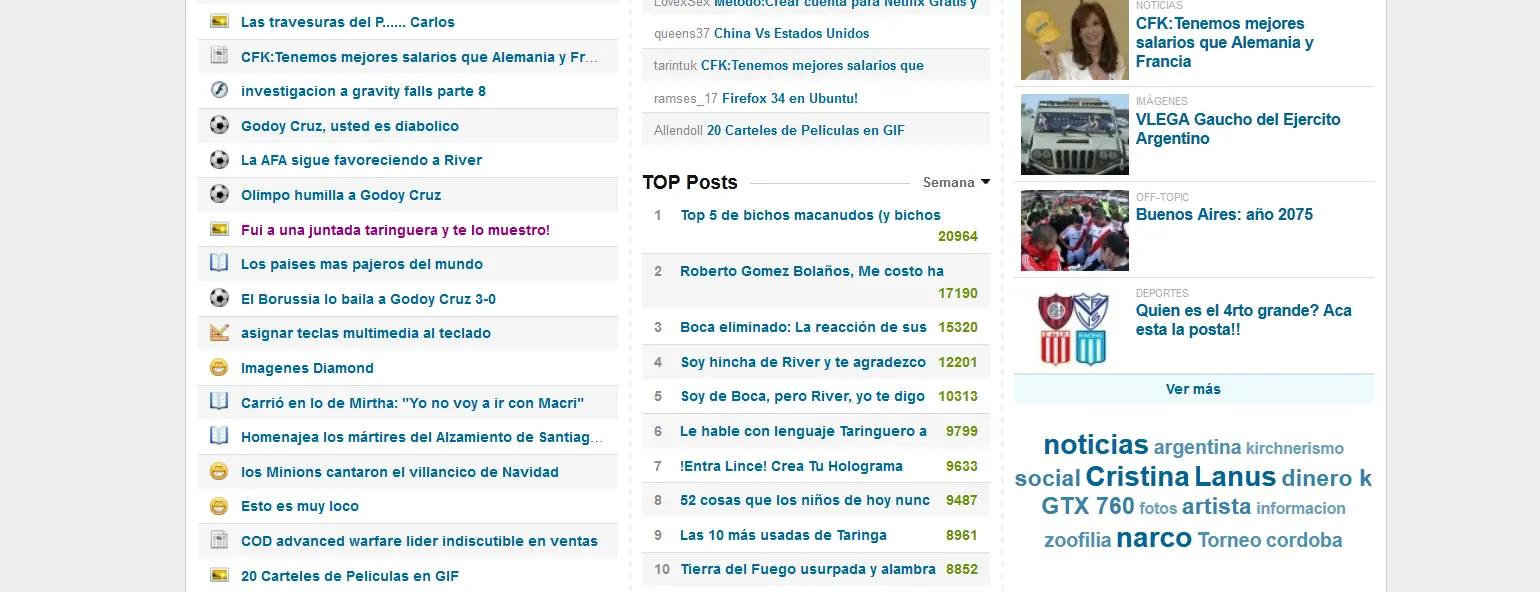Click soccer ball icon next to 'Godoy Cruz, usted es diabolico'
The height and width of the screenshot is (592, 1540).
[x=219, y=125]
